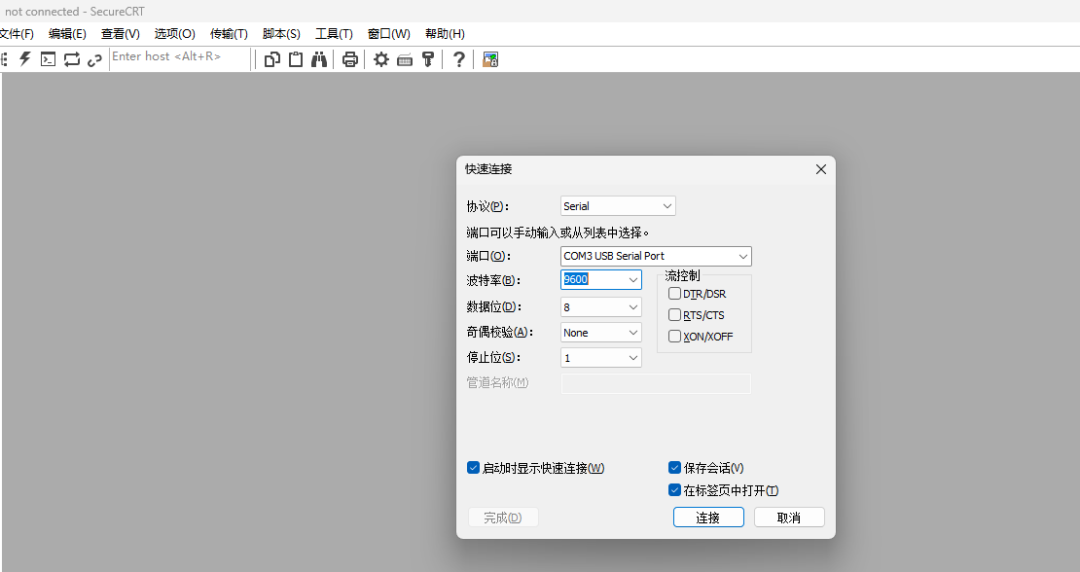Open the 帮助(H) menu
Screen dimensions: 1080x572
click(444, 34)
